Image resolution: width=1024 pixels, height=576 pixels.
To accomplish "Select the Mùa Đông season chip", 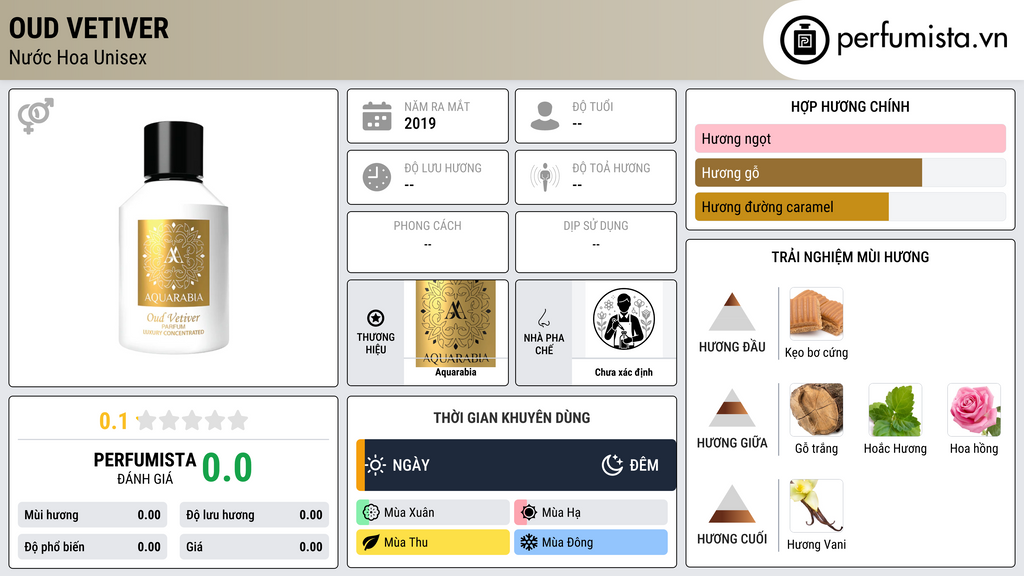I will click(591, 543).
